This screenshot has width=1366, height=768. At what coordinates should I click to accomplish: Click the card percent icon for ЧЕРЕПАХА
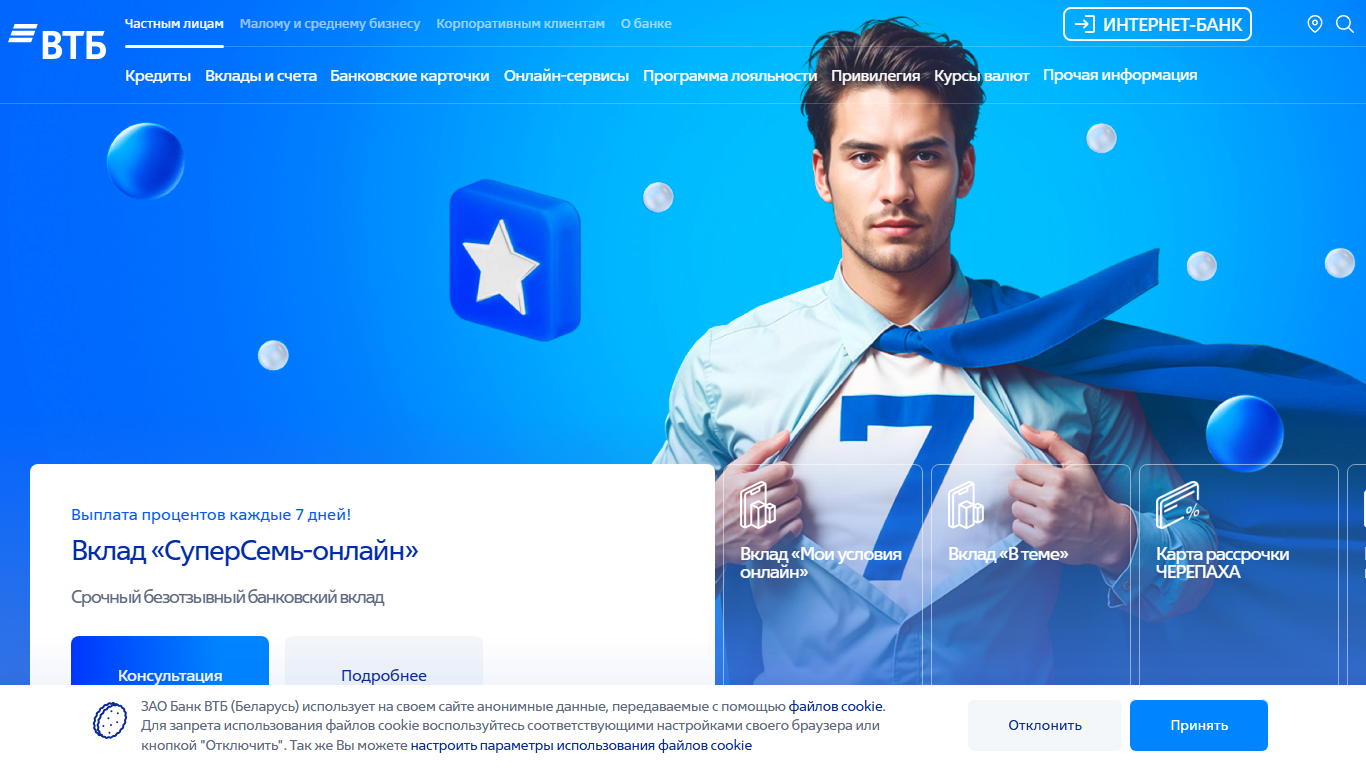[1177, 505]
